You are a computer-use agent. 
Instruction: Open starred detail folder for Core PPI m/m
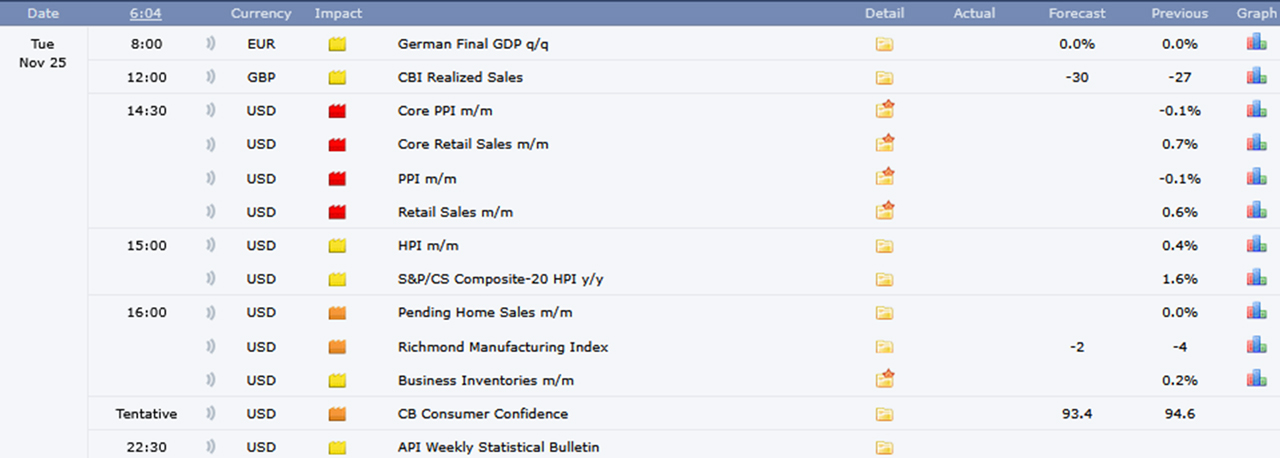tap(884, 110)
